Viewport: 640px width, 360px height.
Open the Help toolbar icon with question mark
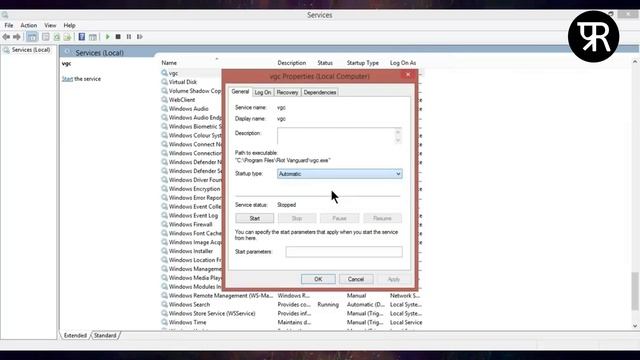(x=82, y=37)
